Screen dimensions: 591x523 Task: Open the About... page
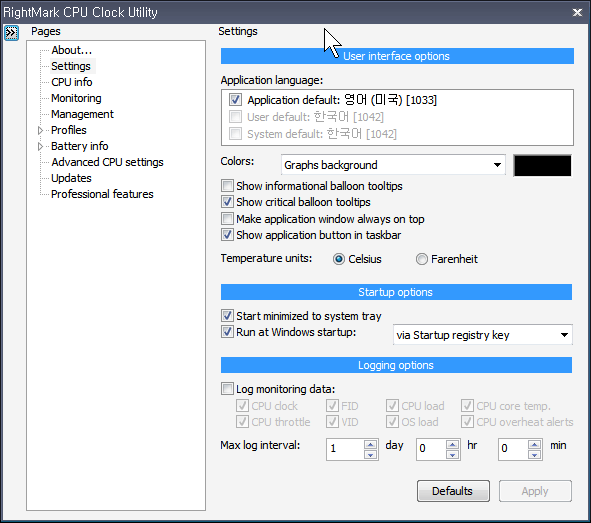pos(72,50)
